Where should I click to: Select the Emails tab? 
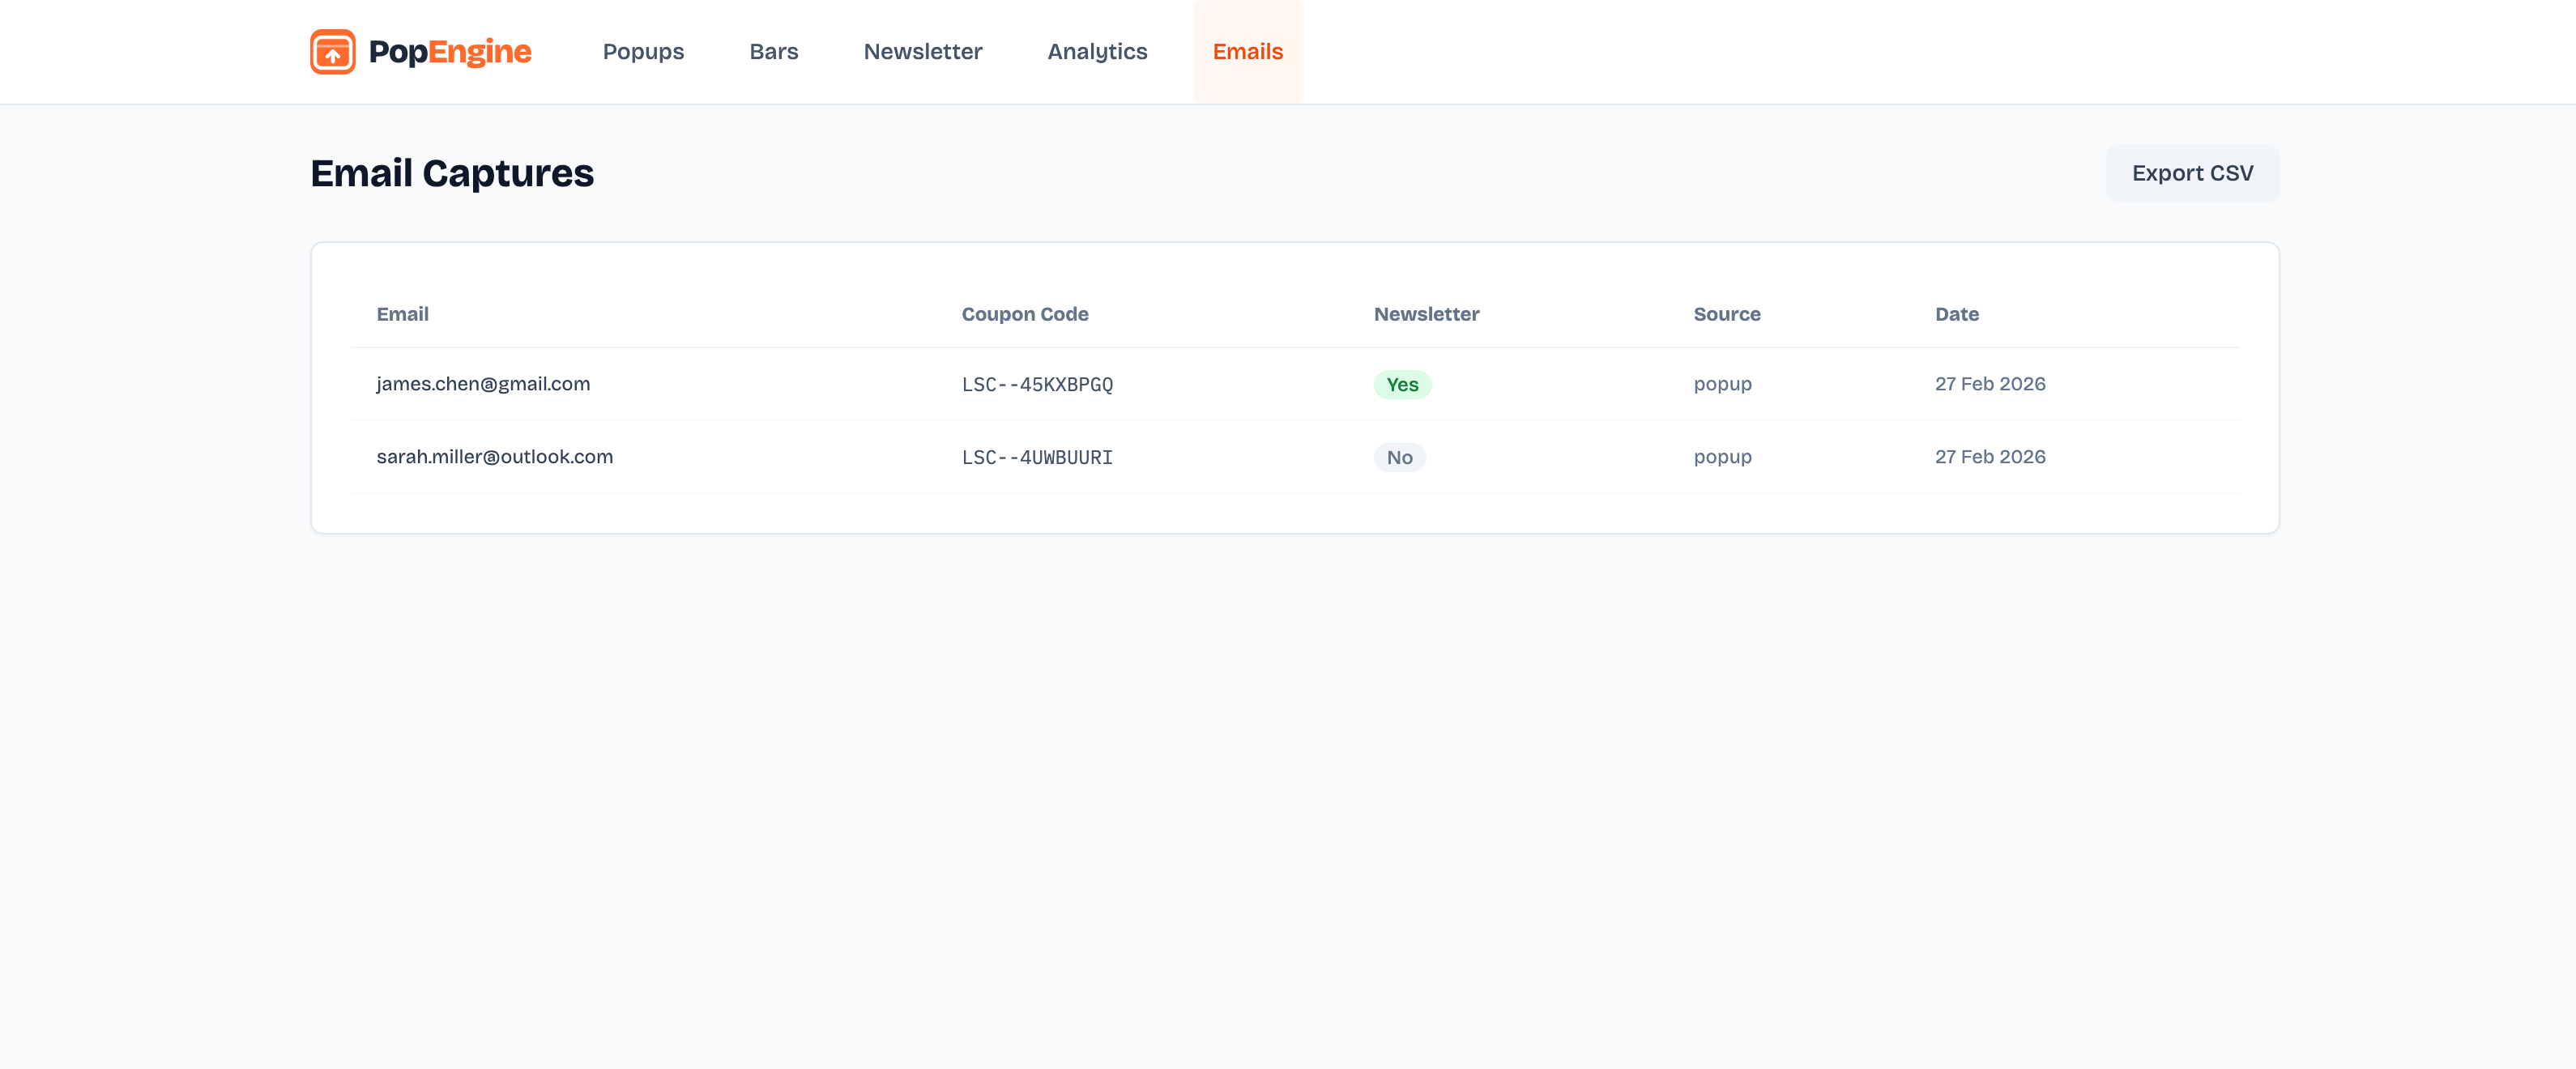click(1247, 52)
